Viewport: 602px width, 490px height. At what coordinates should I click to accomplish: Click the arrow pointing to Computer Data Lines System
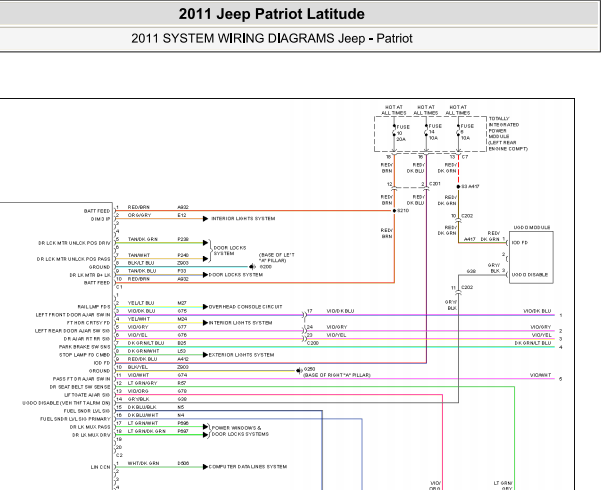205,467
